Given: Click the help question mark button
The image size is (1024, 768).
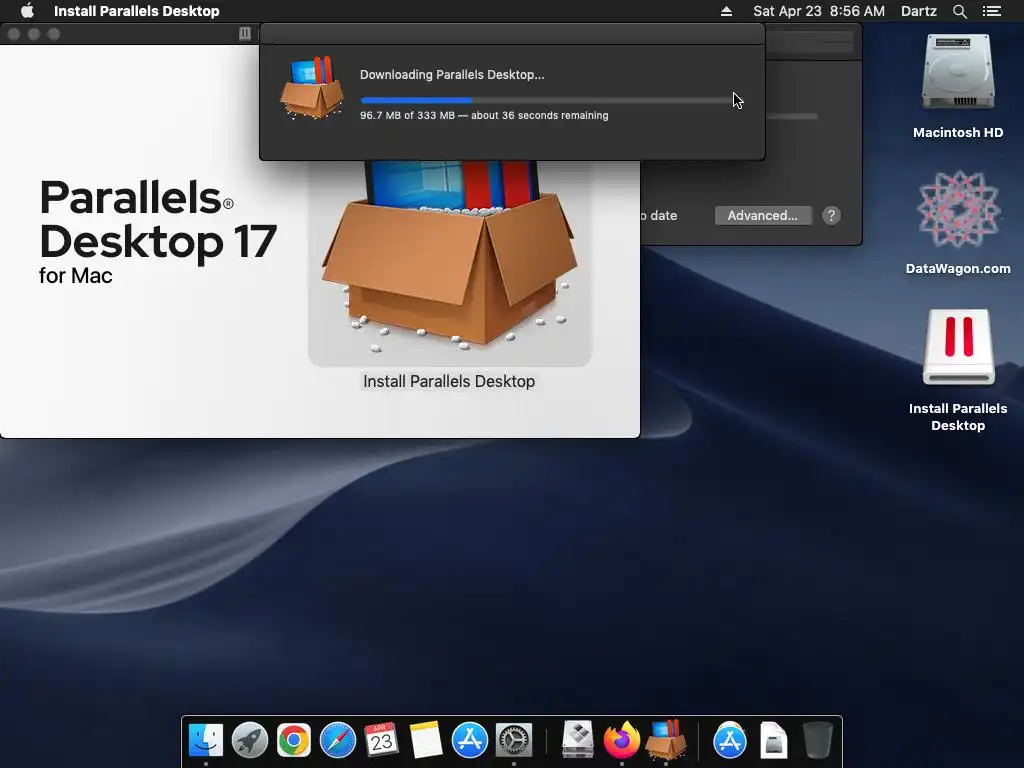Looking at the screenshot, I should pos(831,216).
